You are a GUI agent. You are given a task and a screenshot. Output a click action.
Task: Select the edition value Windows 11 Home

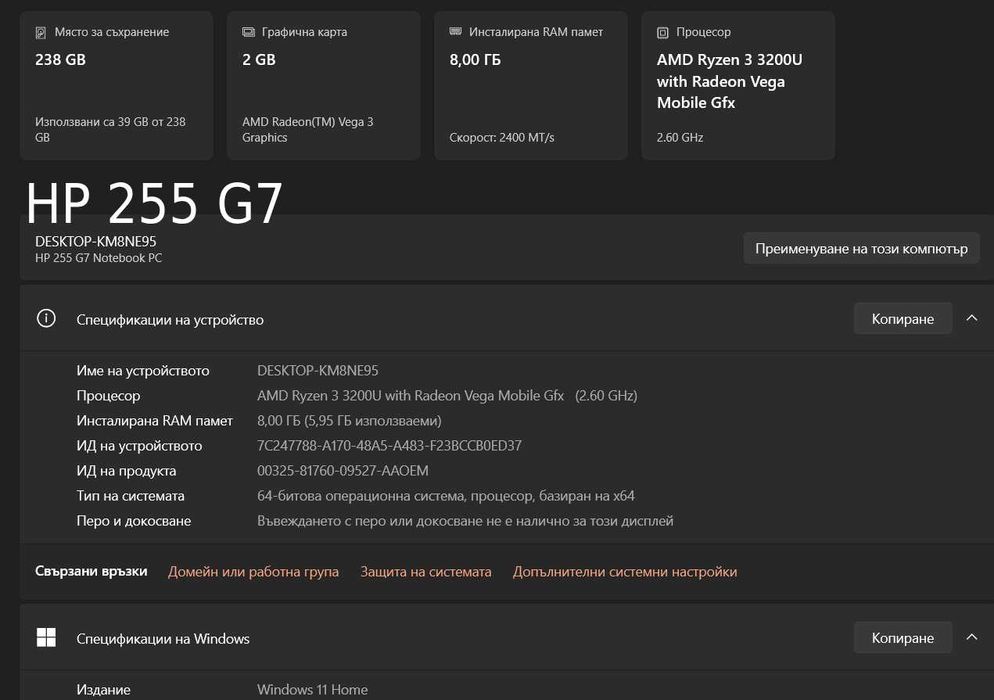coord(313,689)
